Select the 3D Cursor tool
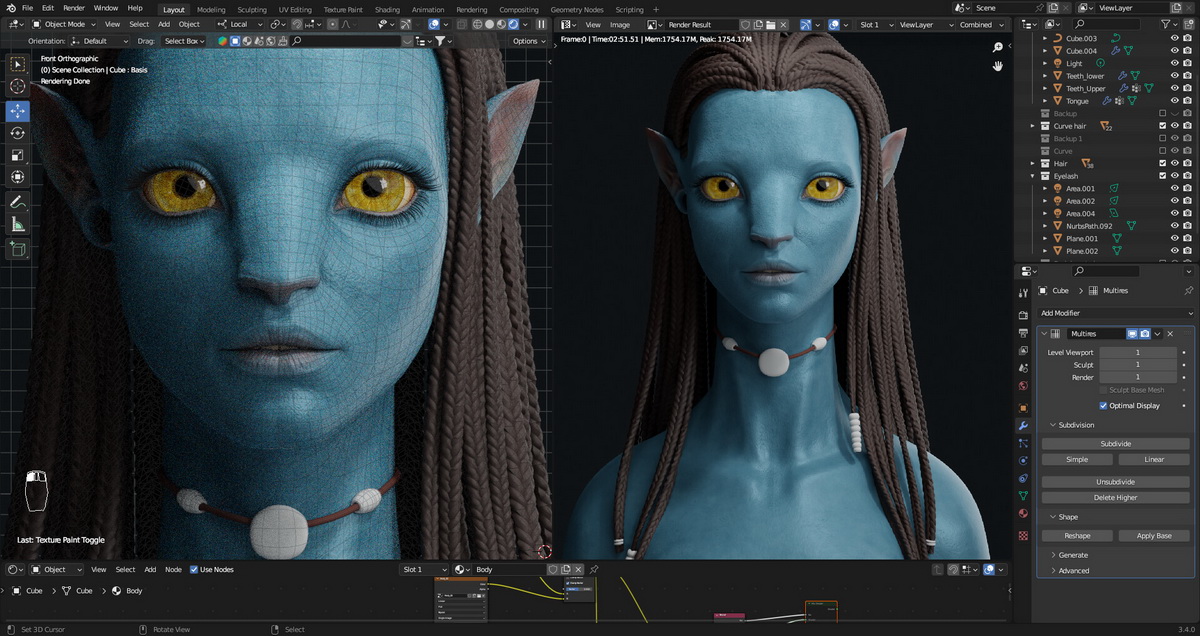 (18, 87)
